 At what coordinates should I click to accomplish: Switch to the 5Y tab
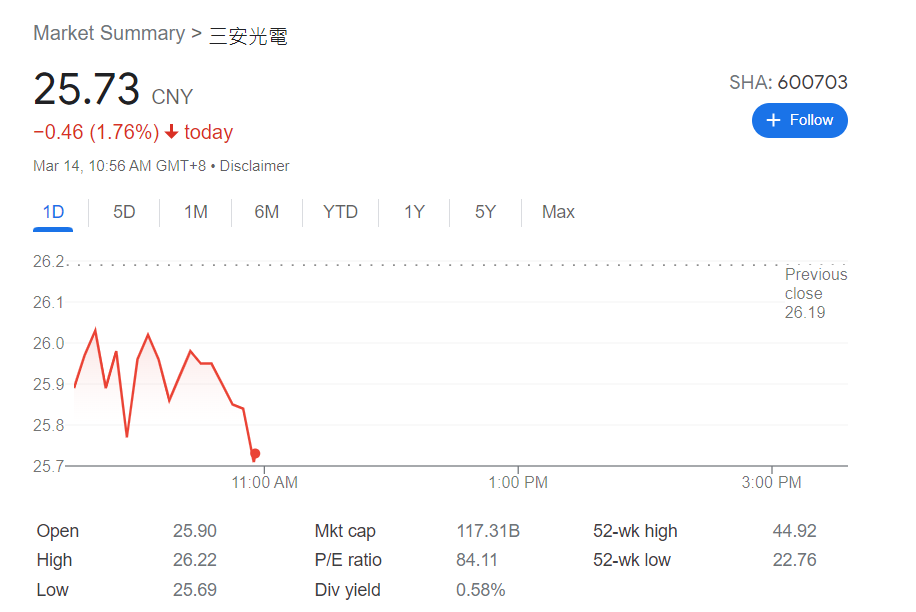[485, 212]
